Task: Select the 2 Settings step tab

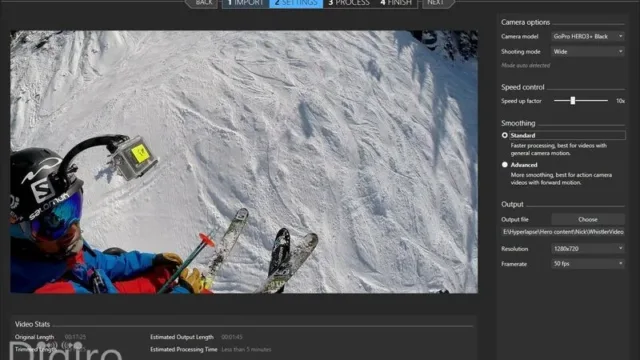Action: 296,3
